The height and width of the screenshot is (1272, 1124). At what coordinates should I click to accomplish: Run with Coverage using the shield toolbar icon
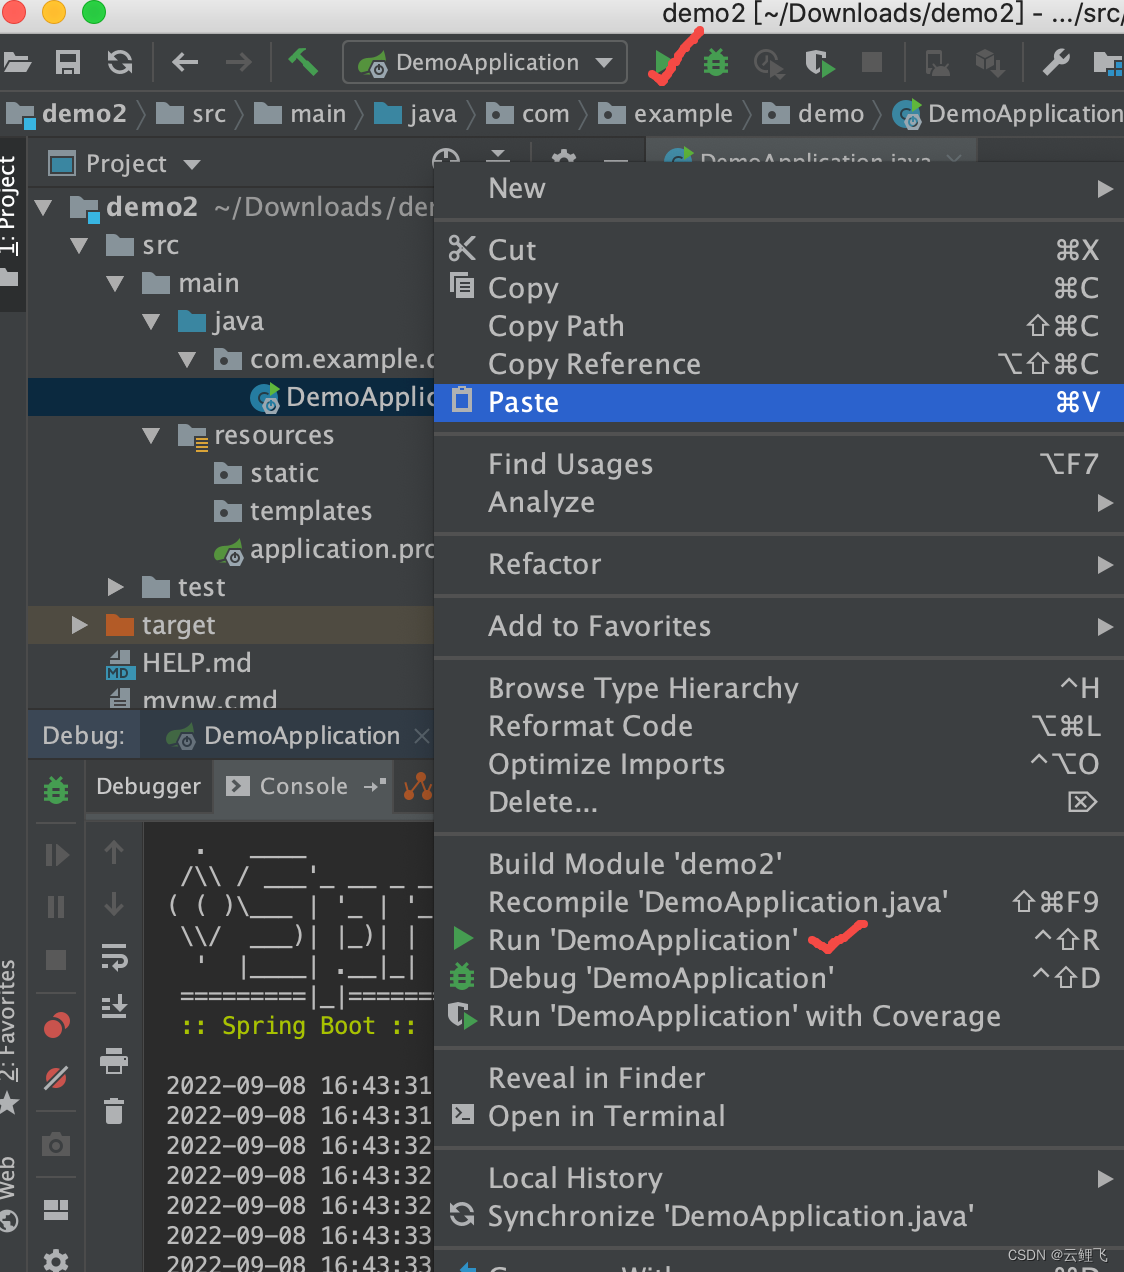click(820, 63)
